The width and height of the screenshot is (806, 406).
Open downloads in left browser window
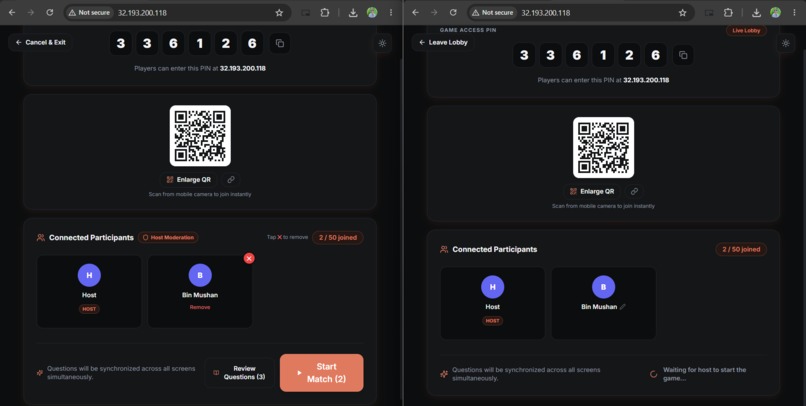(x=353, y=13)
